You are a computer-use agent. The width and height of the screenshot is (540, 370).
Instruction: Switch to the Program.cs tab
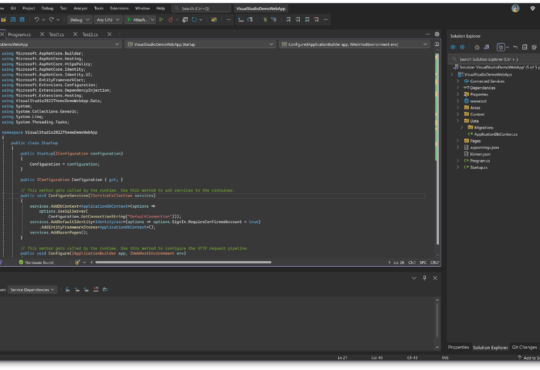(20, 34)
